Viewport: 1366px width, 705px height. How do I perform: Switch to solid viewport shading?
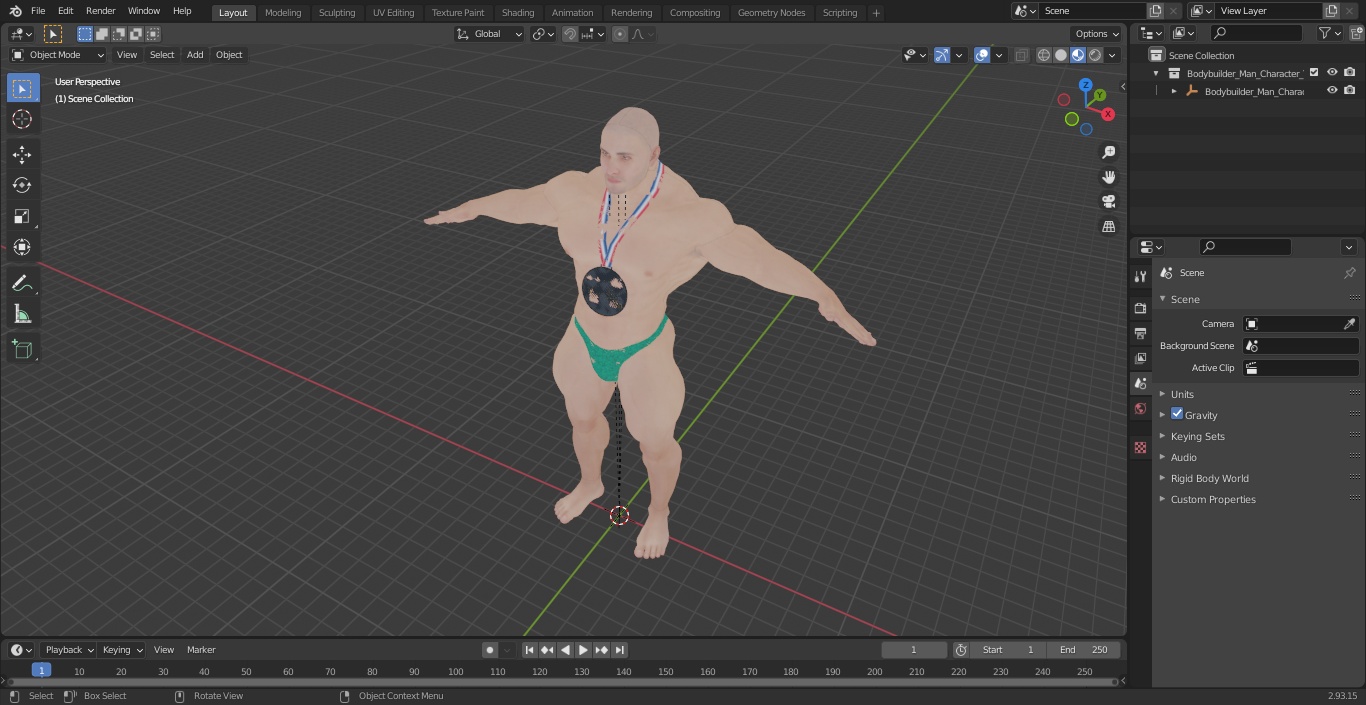click(x=1061, y=55)
